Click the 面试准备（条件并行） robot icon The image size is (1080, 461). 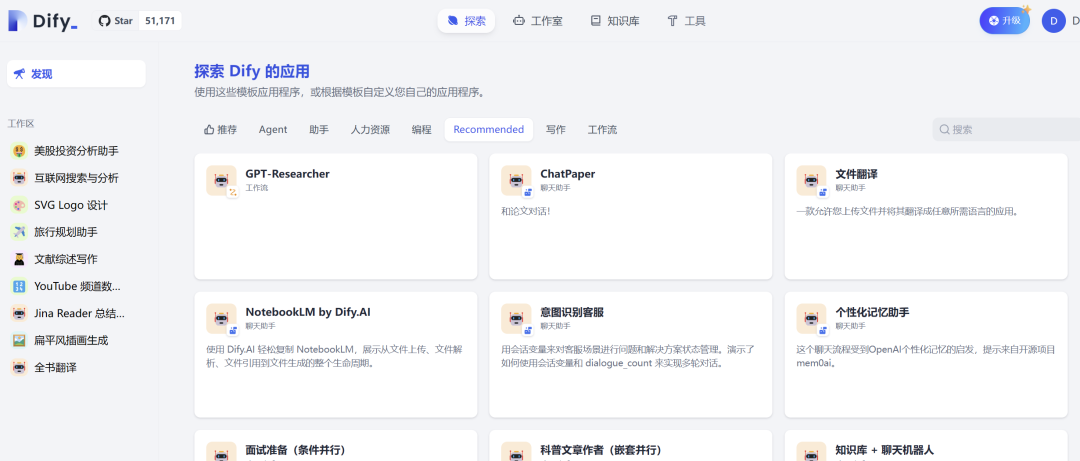click(x=221, y=451)
